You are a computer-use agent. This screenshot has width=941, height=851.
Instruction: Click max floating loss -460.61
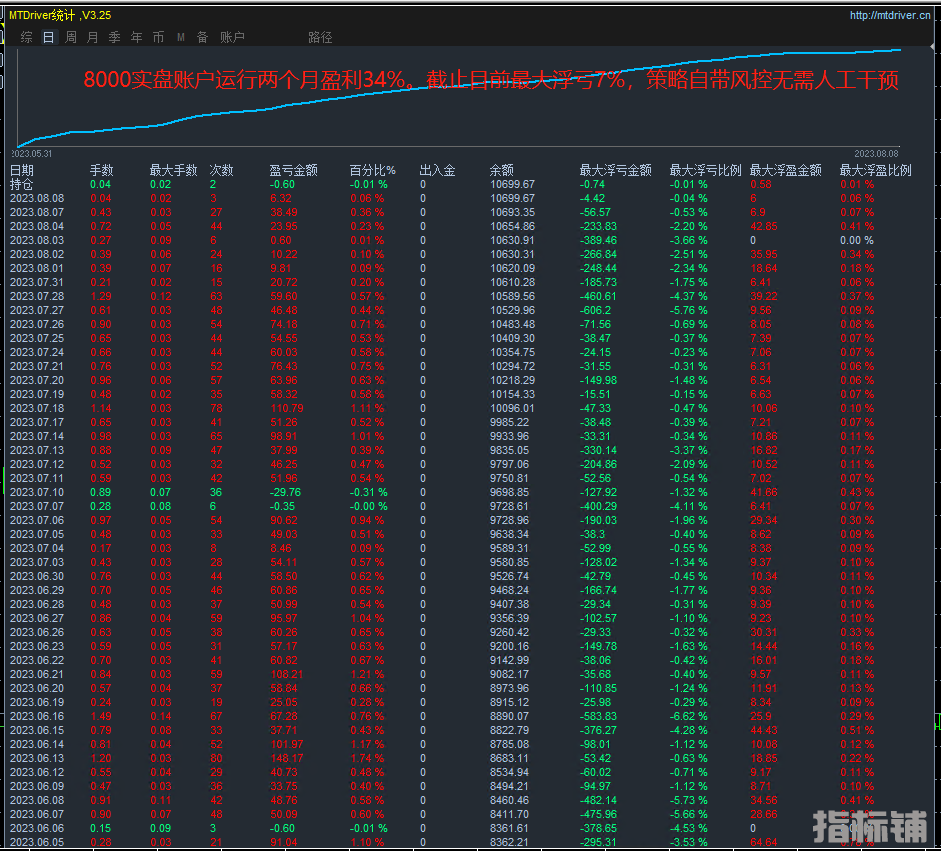click(x=598, y=296)
